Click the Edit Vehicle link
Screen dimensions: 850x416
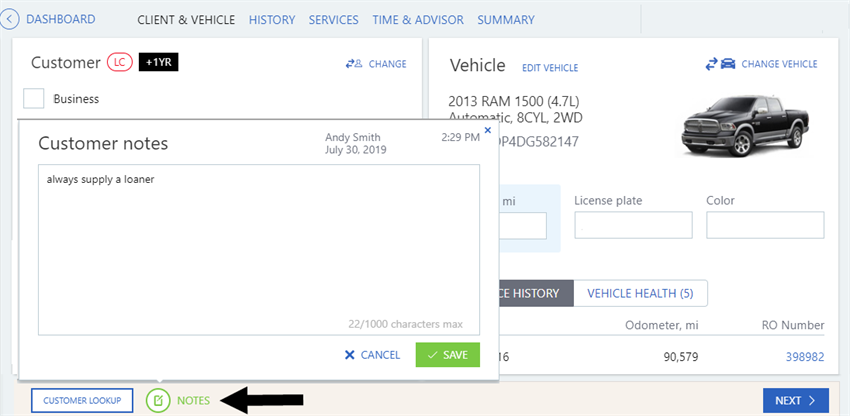(550, 68)
